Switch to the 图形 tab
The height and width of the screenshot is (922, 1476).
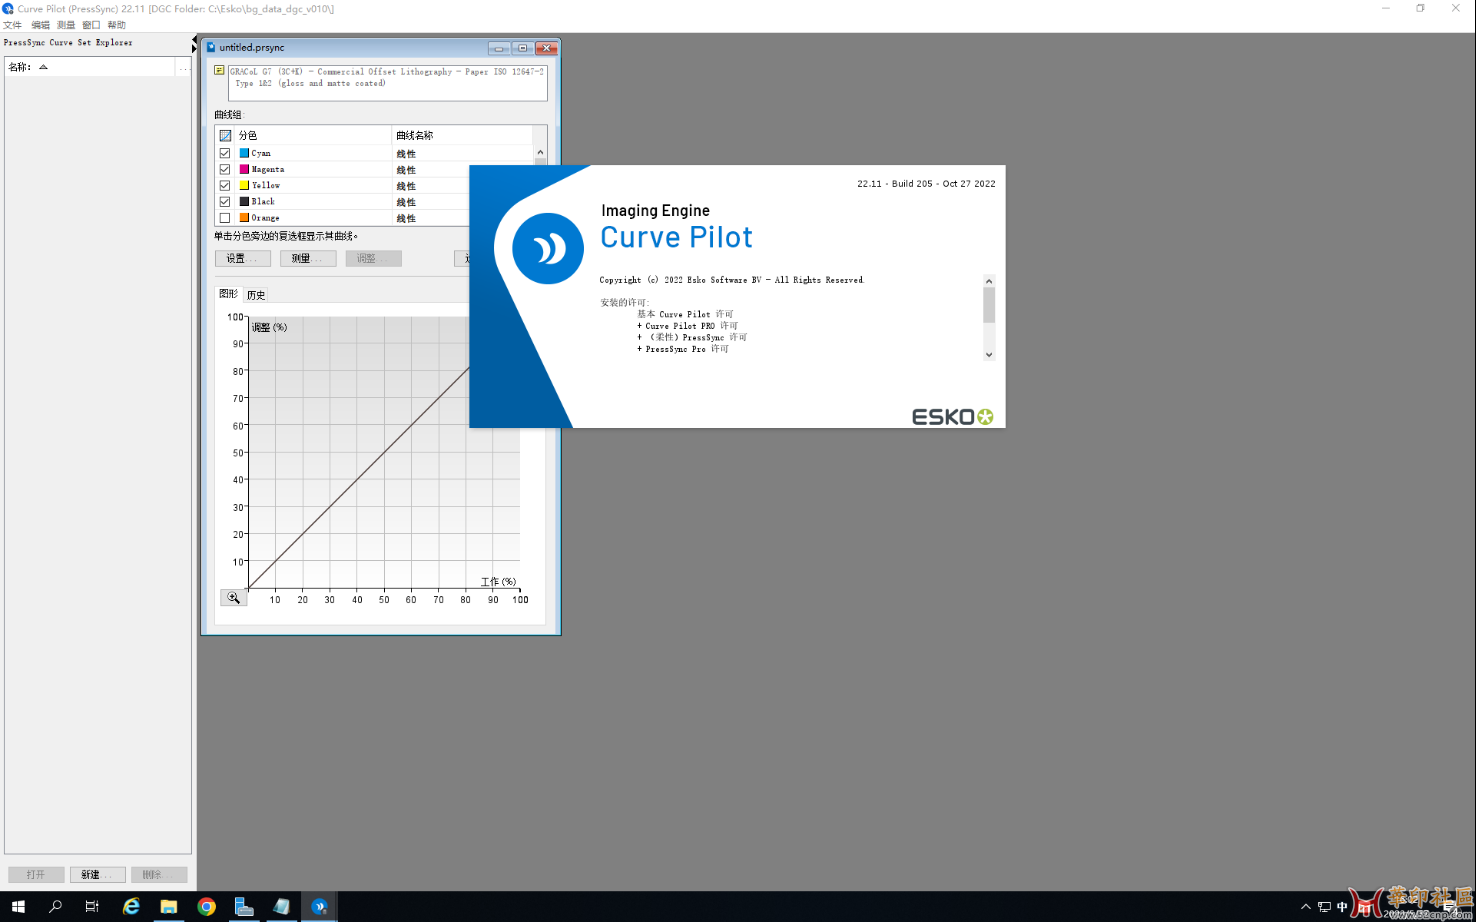point(228,294)
